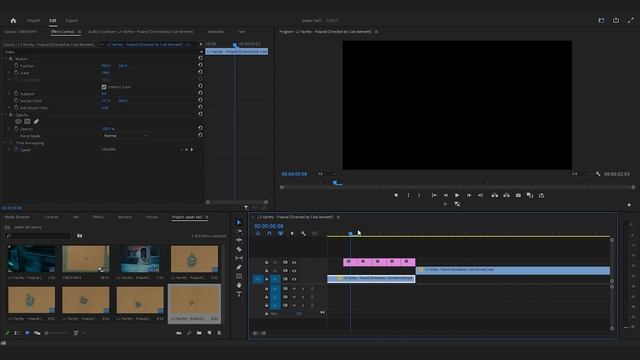Open Program monitor zoom level Fit dropdown
Screen dimensions: 640x360
327,174
